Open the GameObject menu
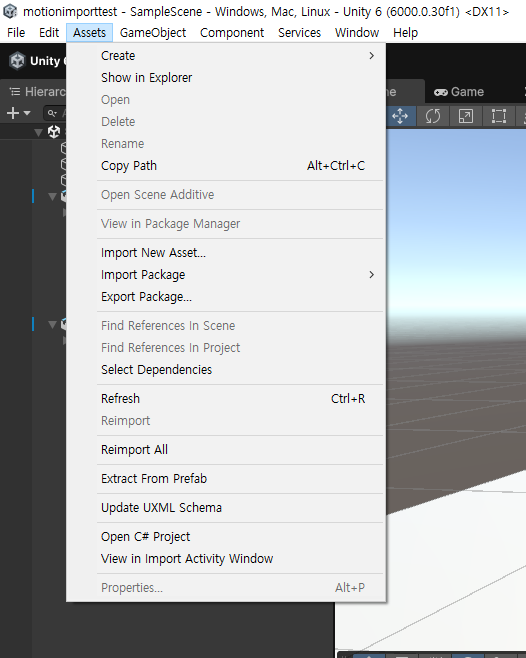The height and width of the screenshot is (658, 526). (x=153, y=33)
